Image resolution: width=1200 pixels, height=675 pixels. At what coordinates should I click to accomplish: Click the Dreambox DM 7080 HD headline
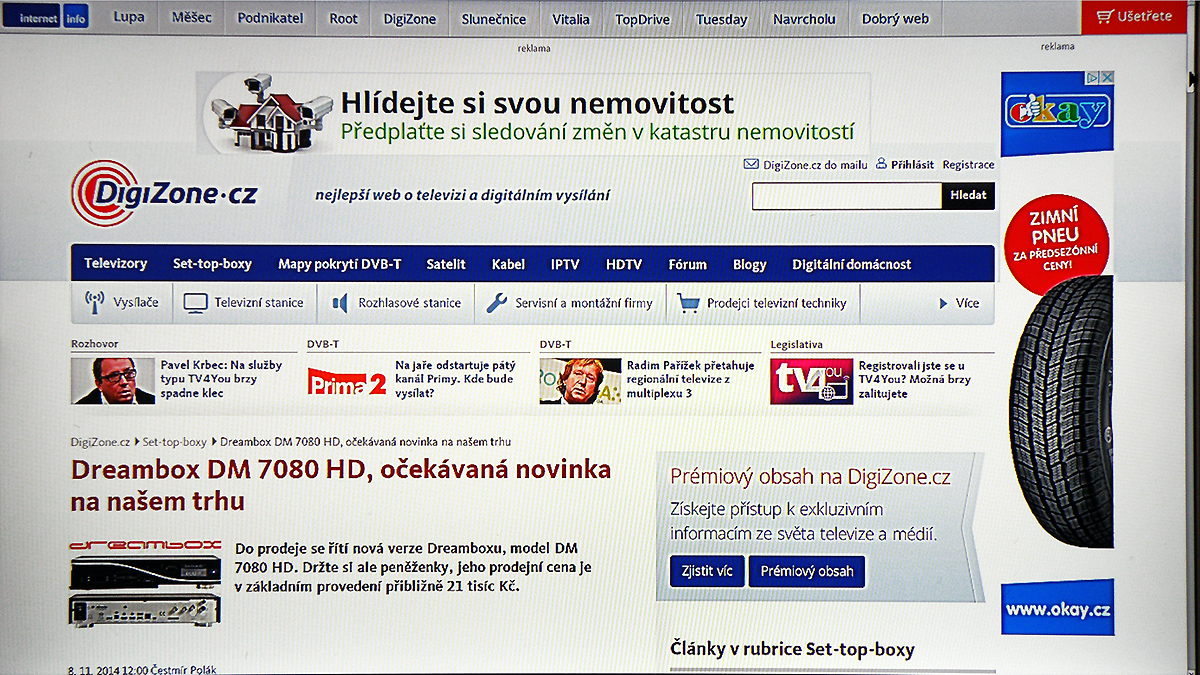[340, 484]
